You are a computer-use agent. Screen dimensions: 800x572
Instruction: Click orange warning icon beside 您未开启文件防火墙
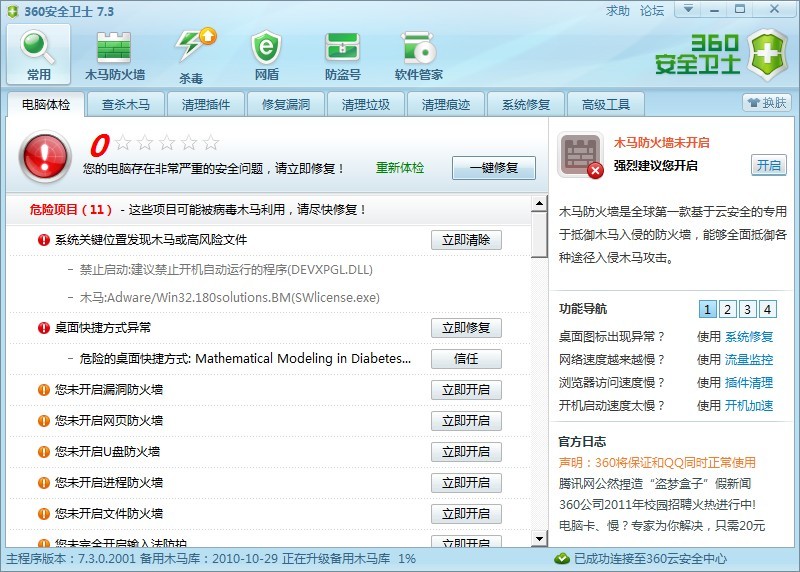point(44,514)
